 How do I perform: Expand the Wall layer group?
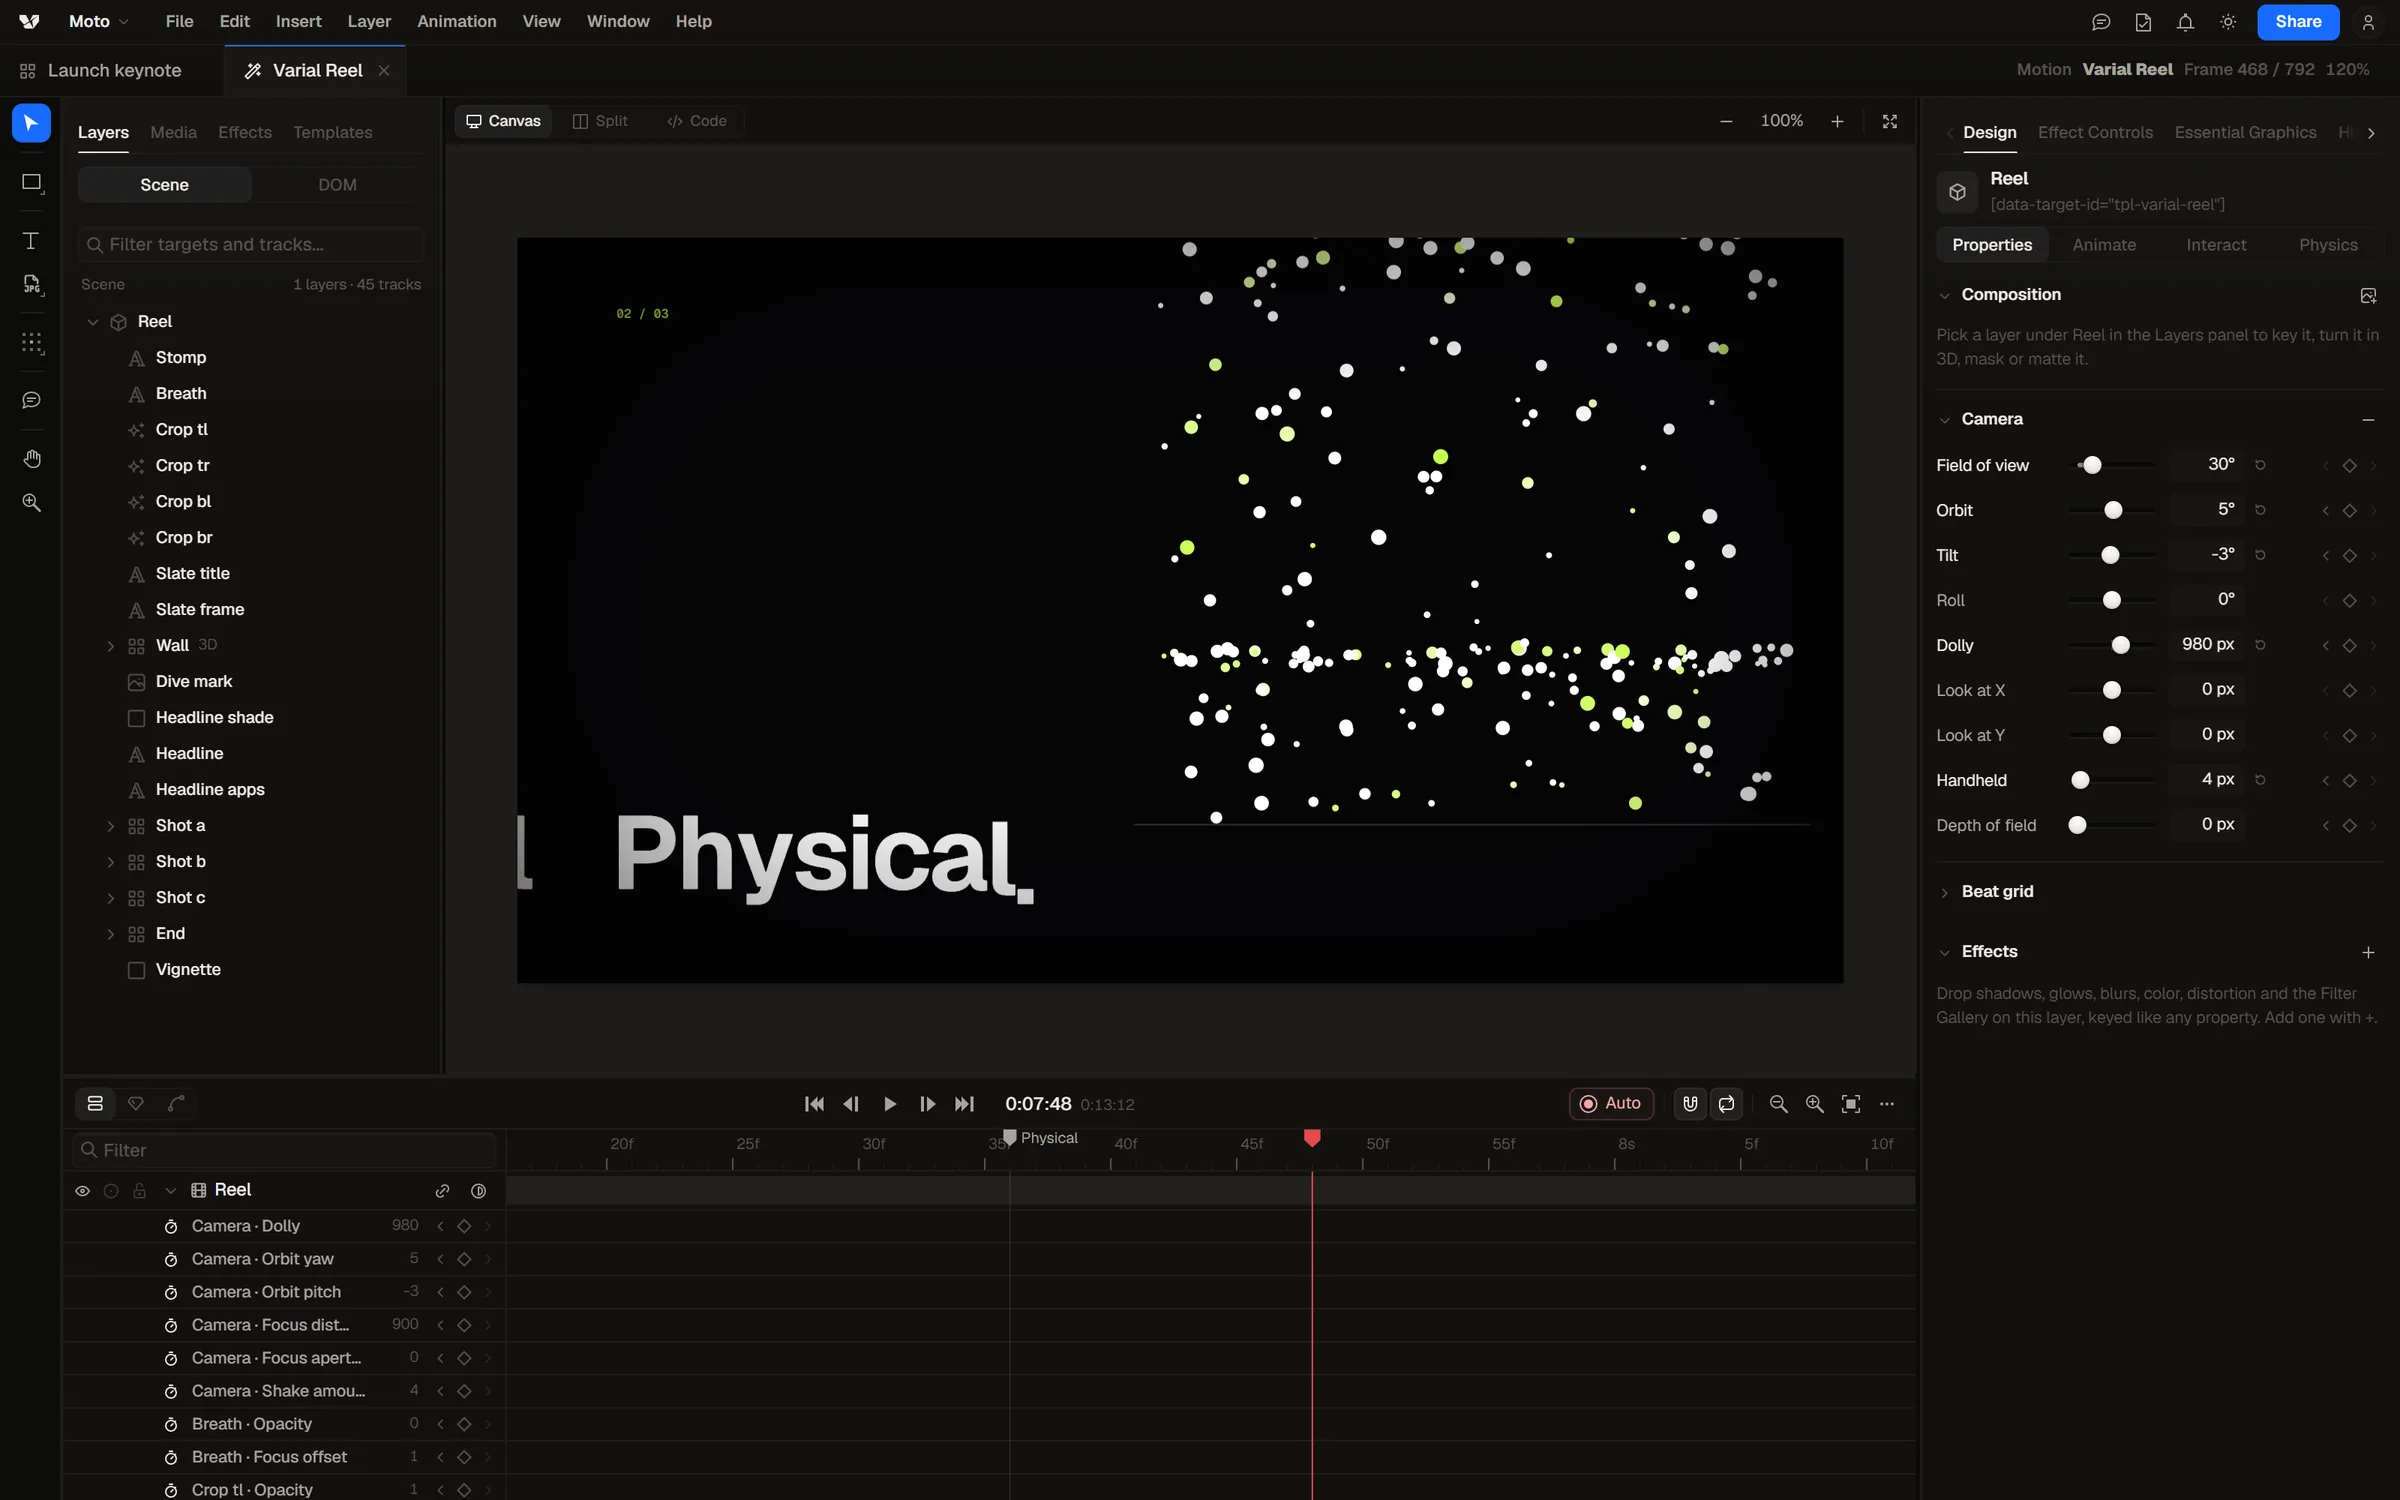(x=111, y=646)
